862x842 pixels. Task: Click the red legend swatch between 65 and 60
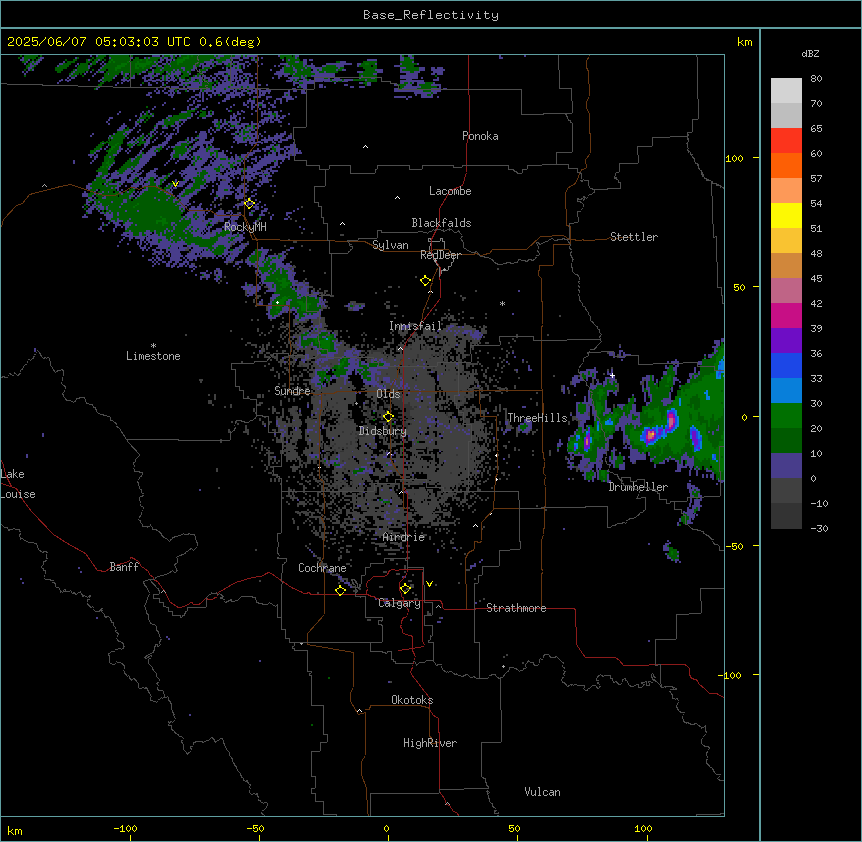pos(786,141)
